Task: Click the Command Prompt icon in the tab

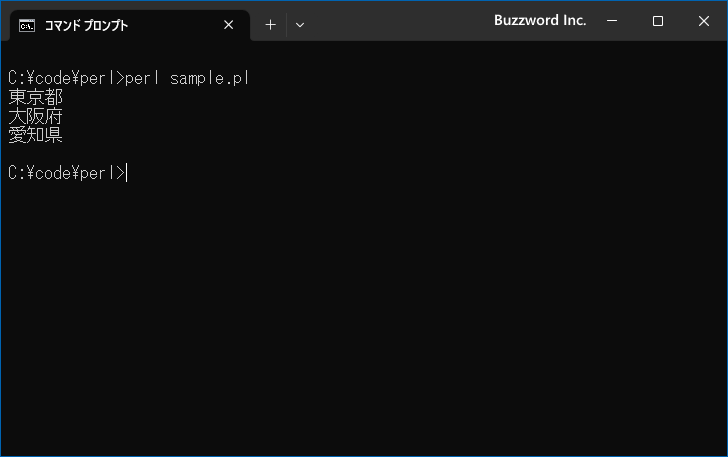Action: (x=27, y=25)
